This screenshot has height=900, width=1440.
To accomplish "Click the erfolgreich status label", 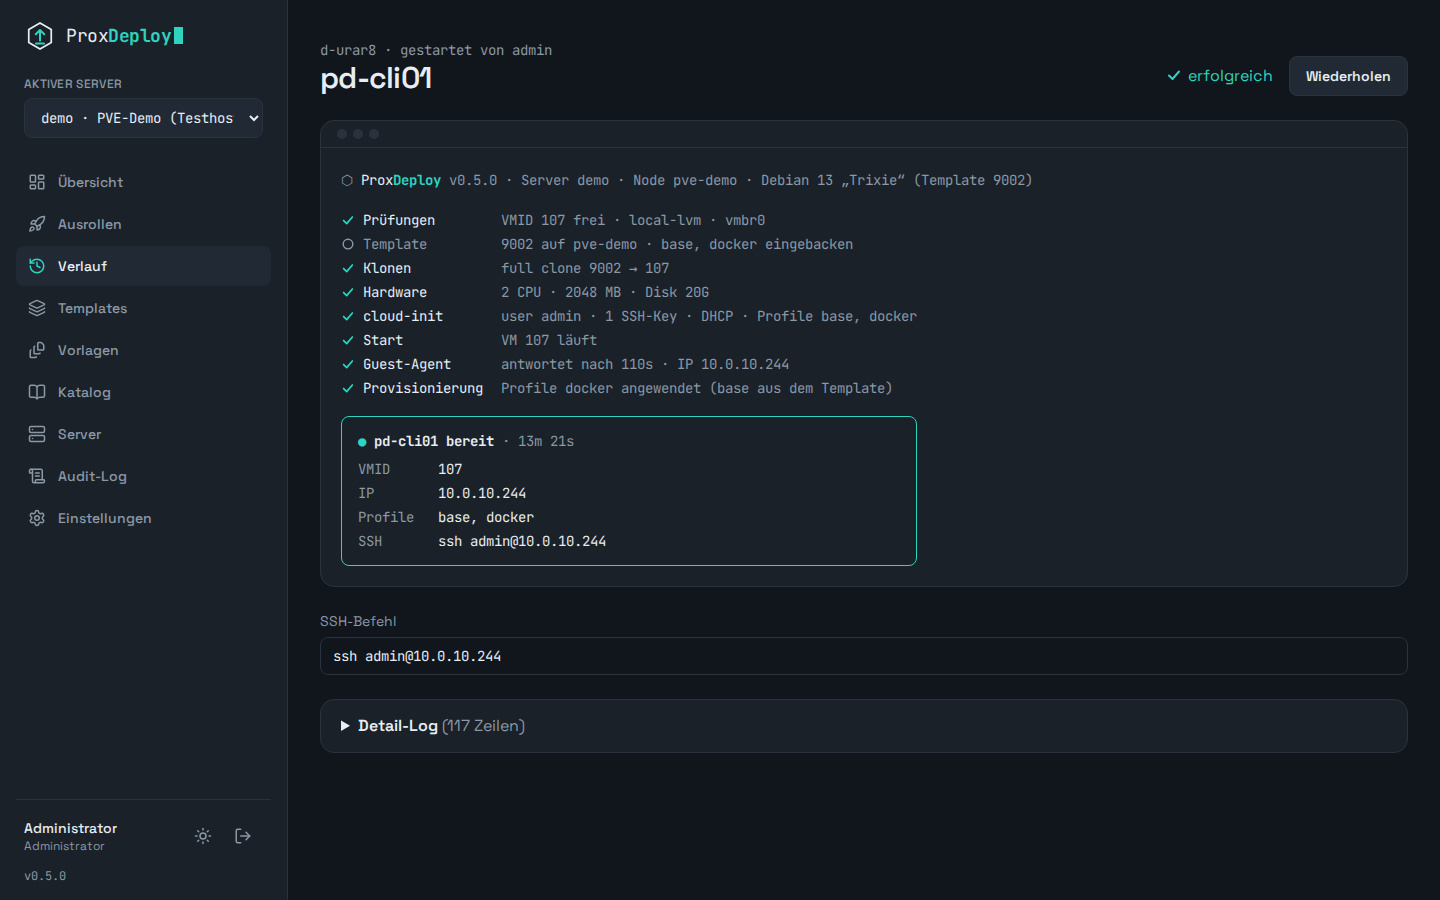I will coord(1230,76).
